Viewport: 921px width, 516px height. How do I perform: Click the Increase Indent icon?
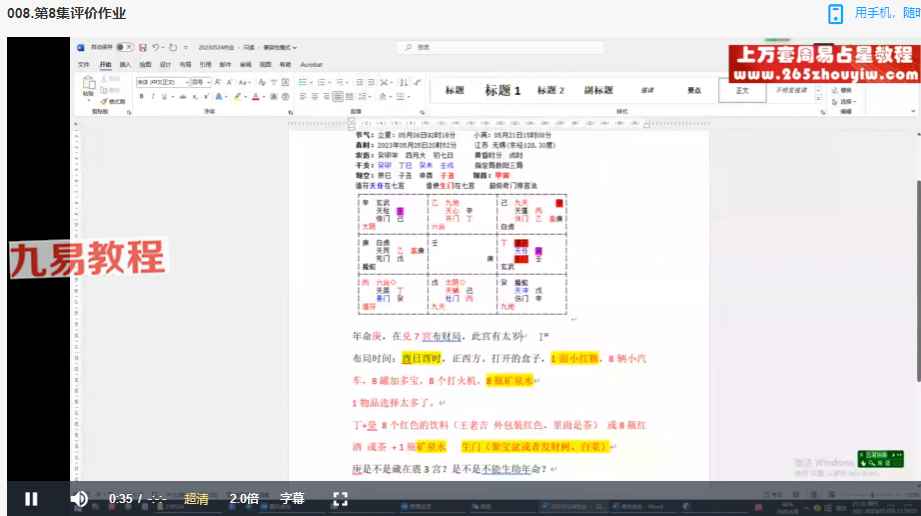click(x=371, y=82)
